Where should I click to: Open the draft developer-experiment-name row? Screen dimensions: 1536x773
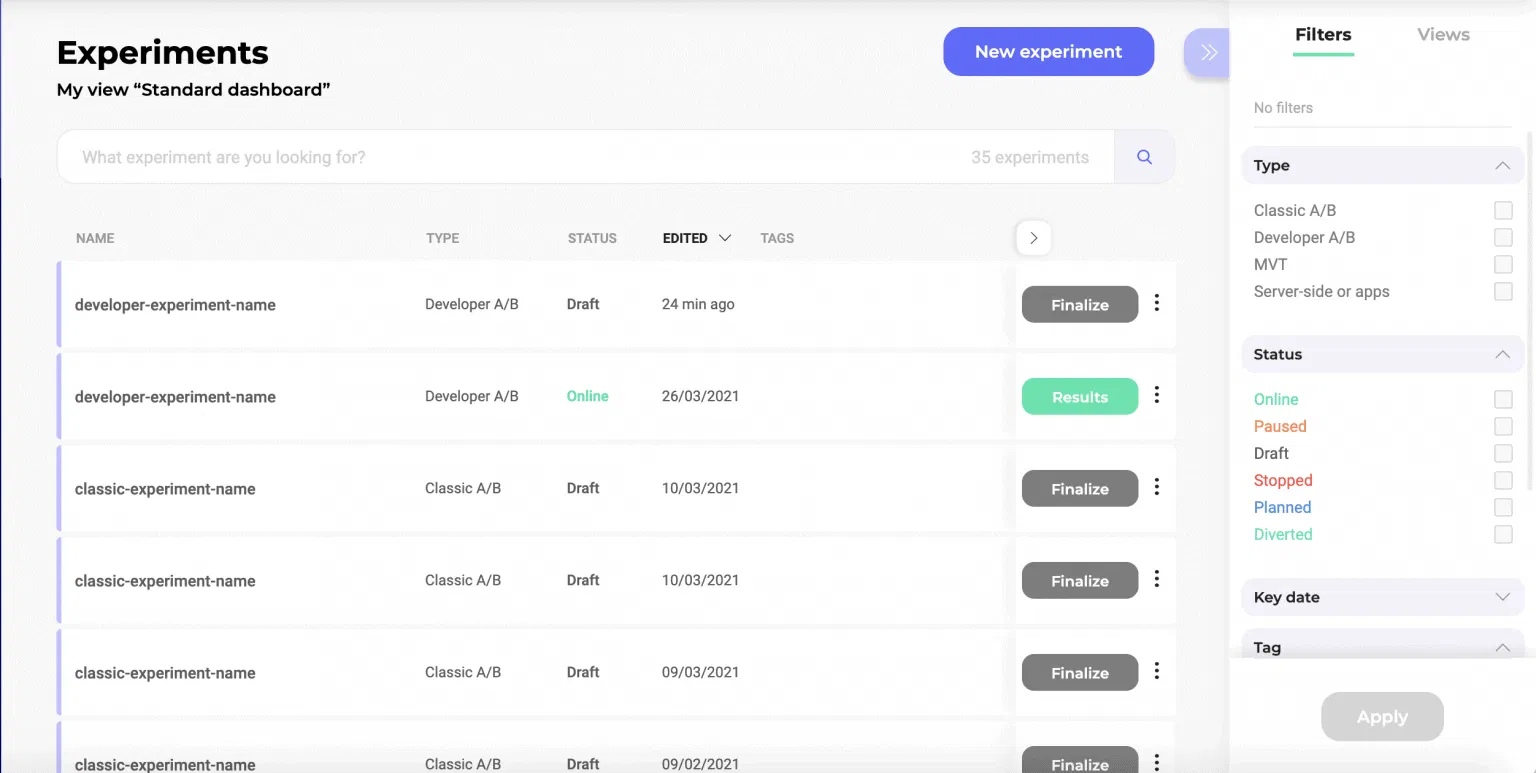[175, 305]
